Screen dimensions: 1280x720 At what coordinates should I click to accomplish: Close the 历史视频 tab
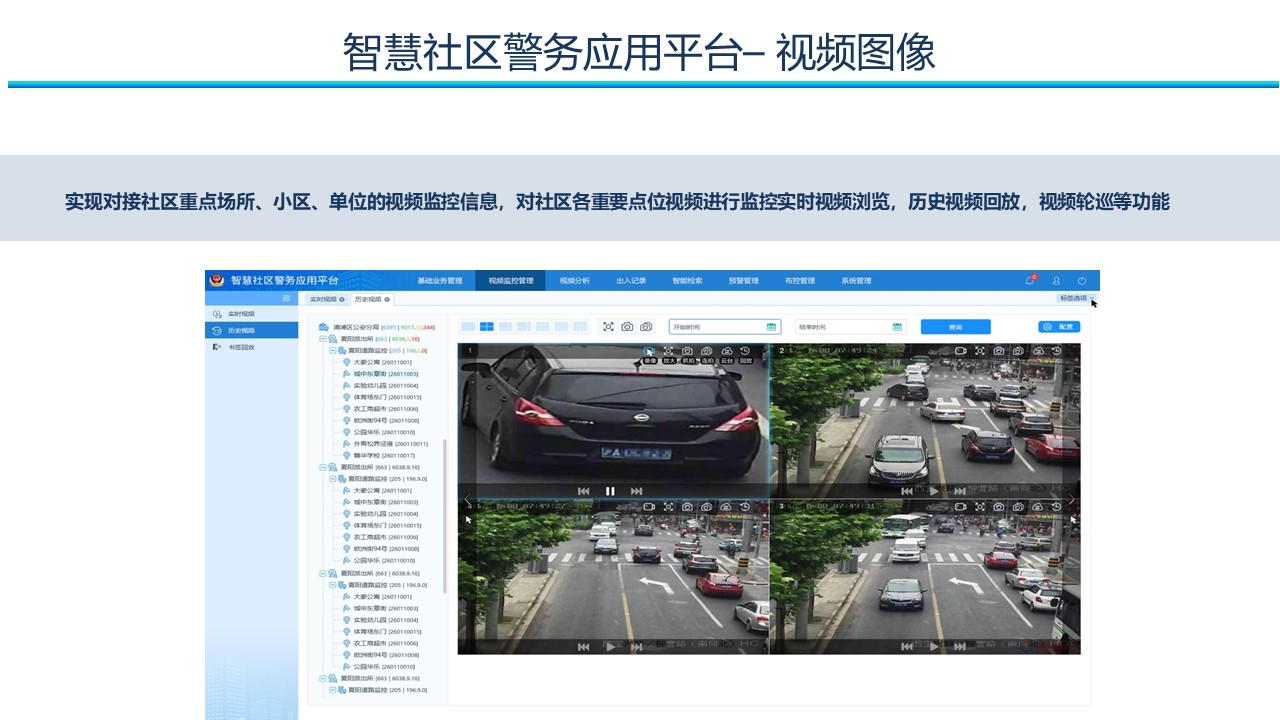coord(387,299)
